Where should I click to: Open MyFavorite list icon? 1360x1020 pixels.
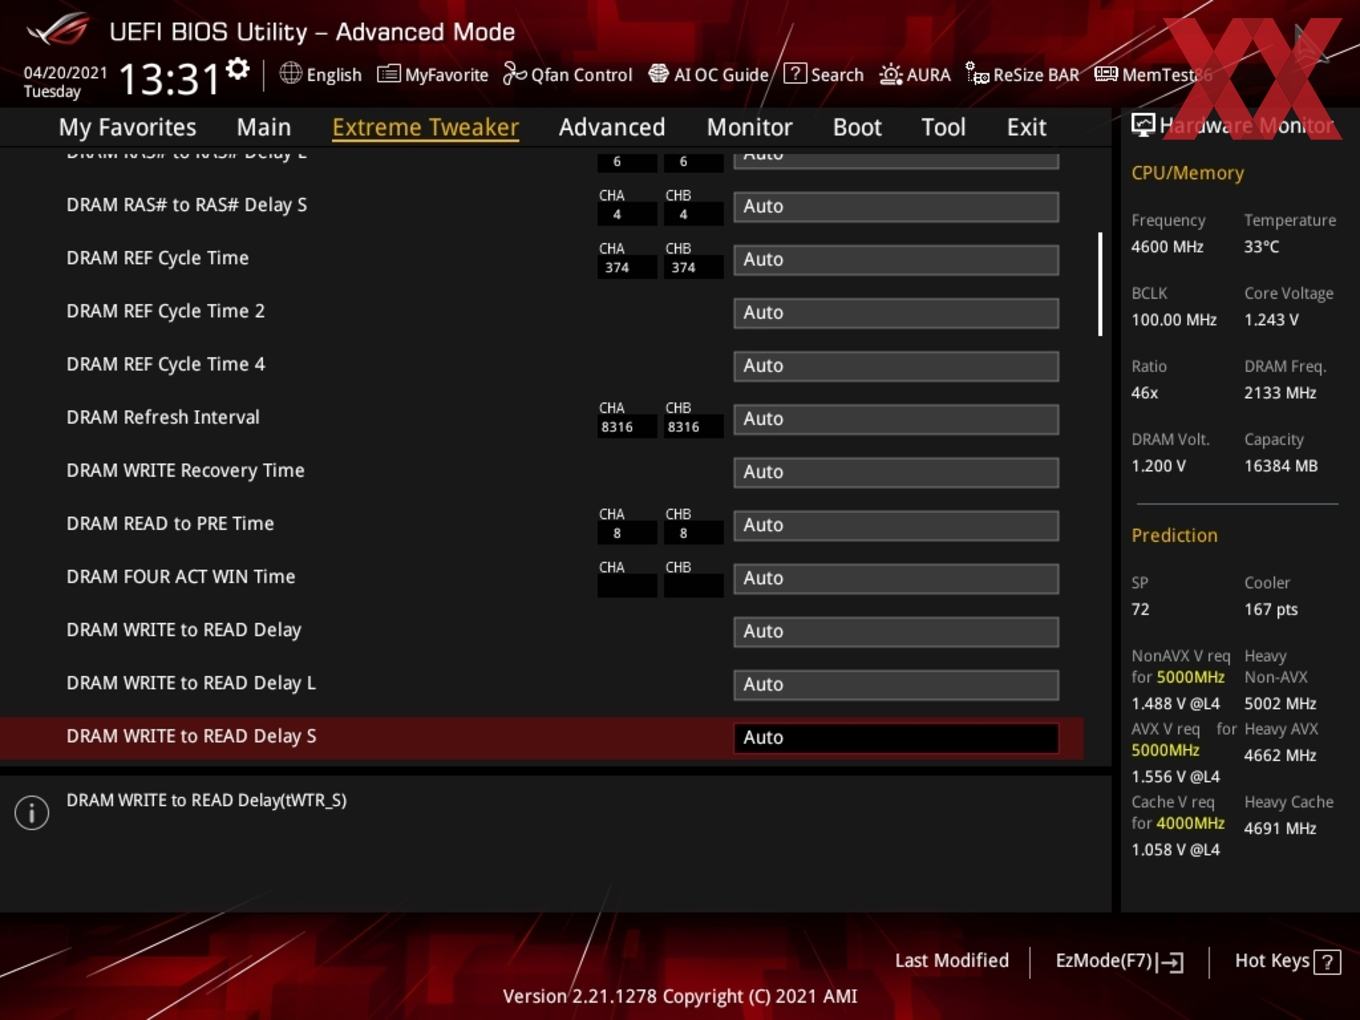pos(389,74)
